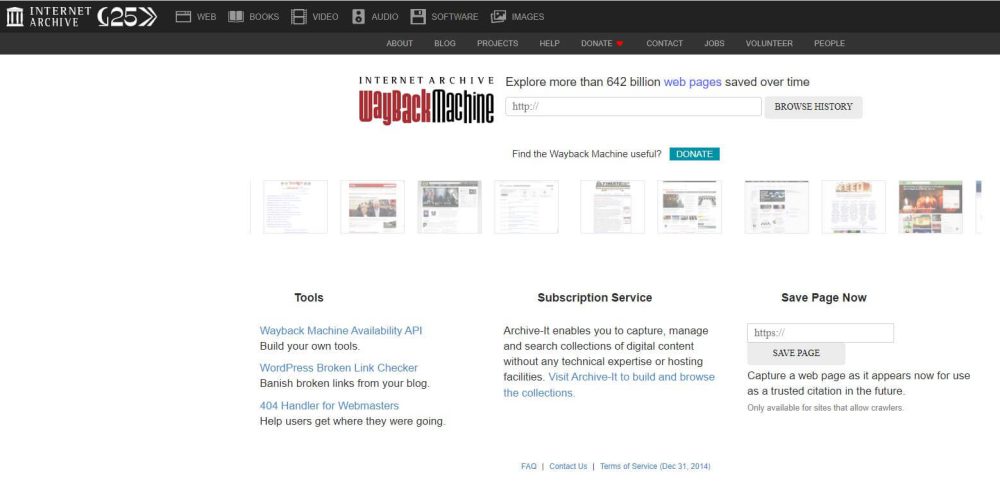Click the 'Tools' heading

[309, 298]
